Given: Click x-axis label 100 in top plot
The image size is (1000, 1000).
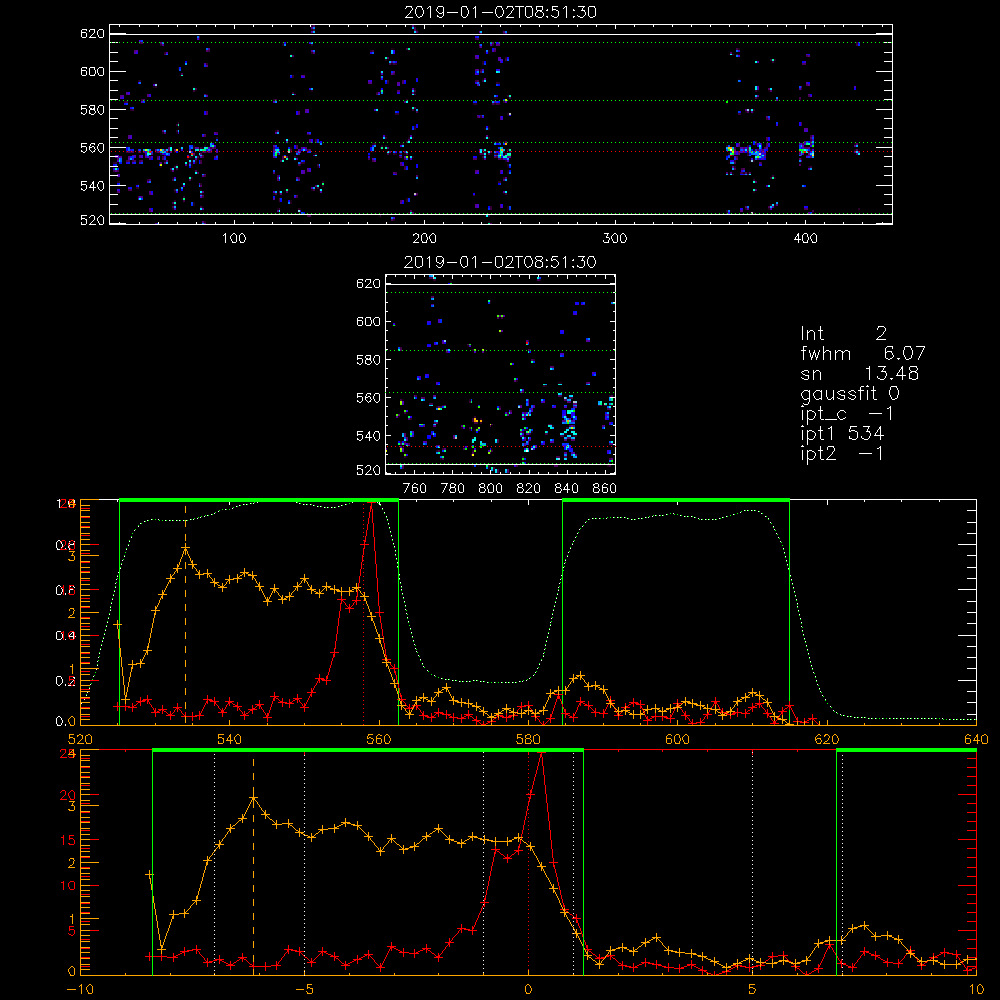Looking at the screenshot, I should point(234,239).
